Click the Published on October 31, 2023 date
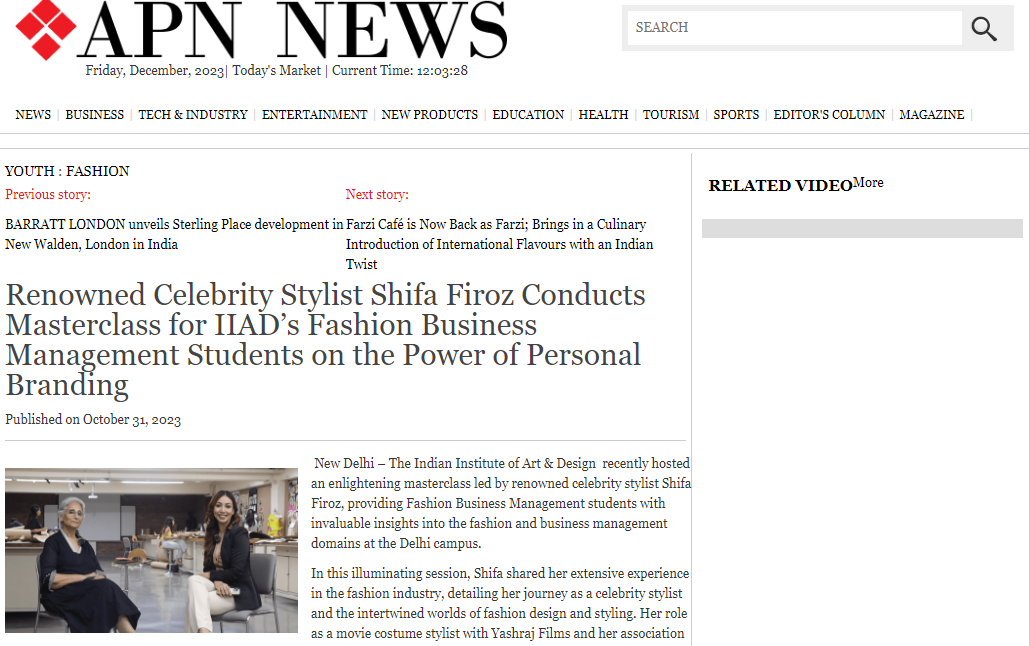The height and width of the screenshot is (646, 1030). click(x=93, y=419)
